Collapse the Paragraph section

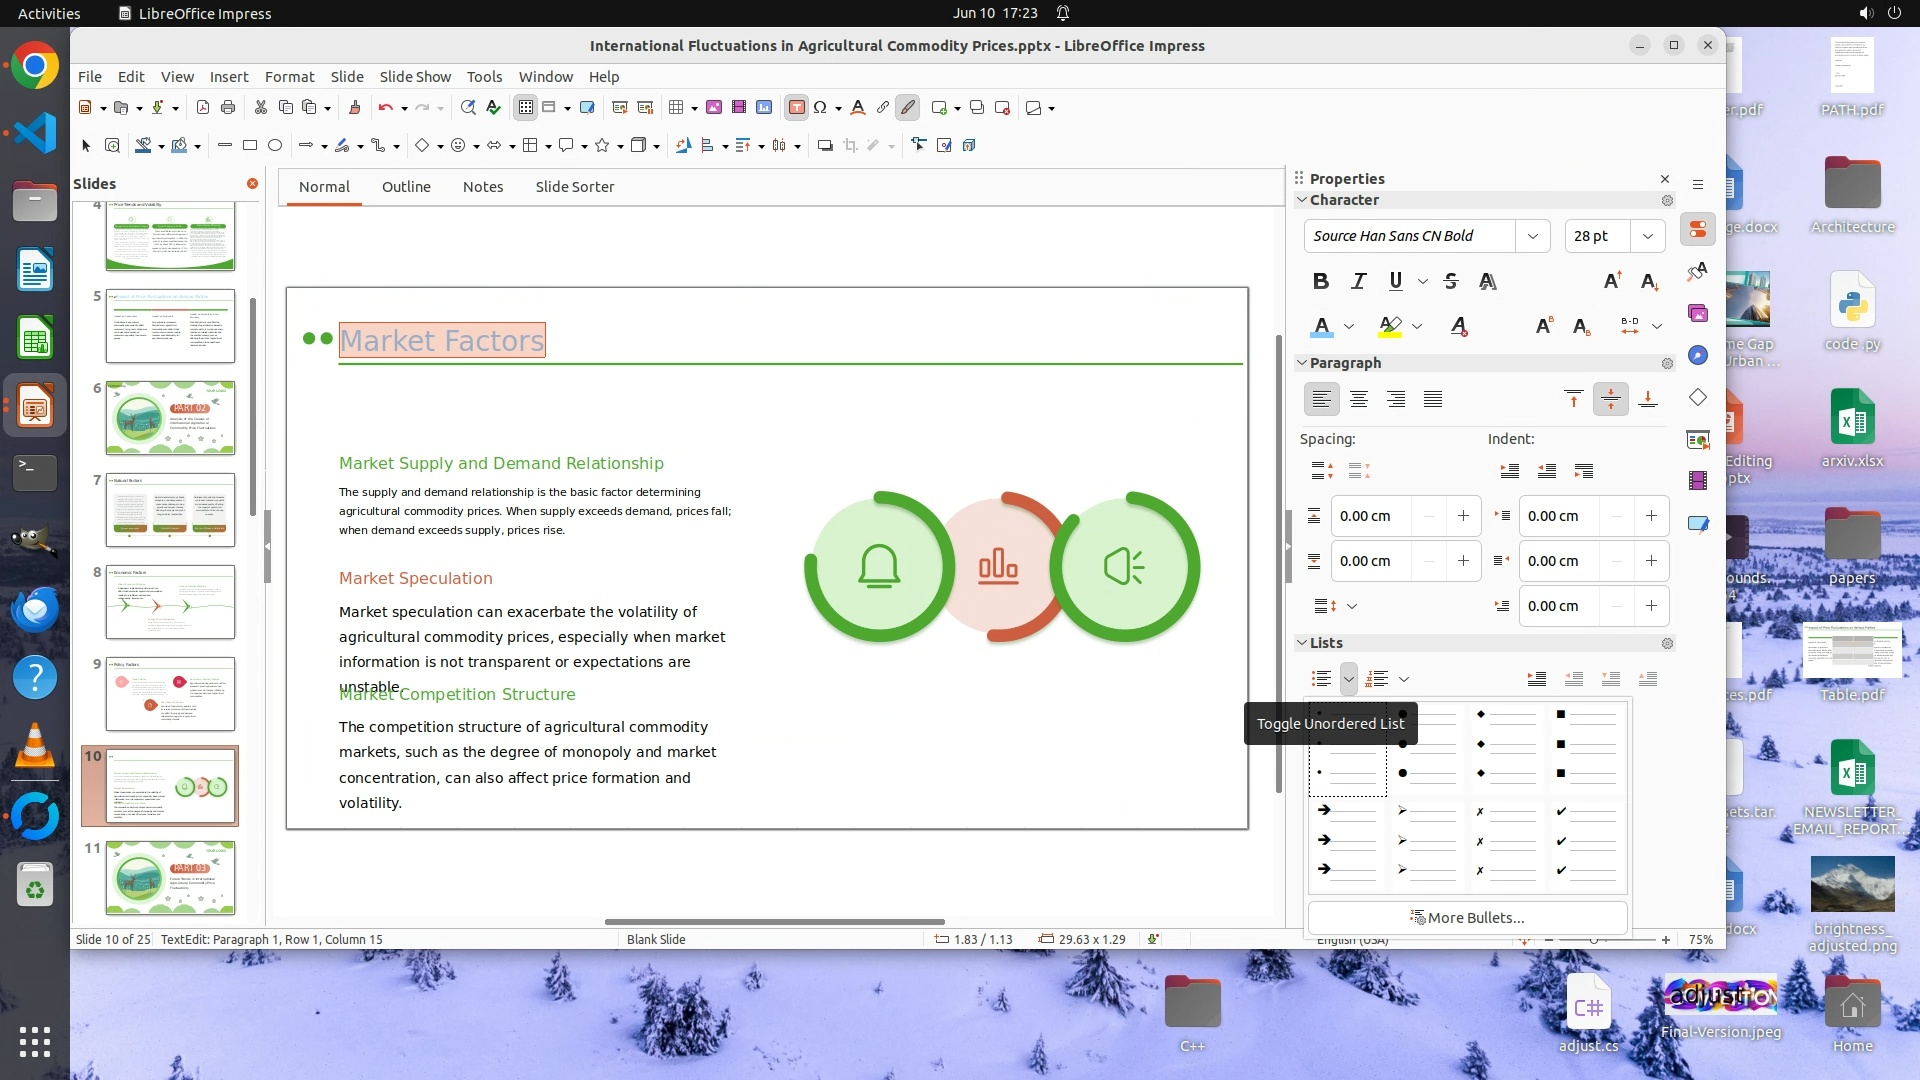coord(1302,363)
